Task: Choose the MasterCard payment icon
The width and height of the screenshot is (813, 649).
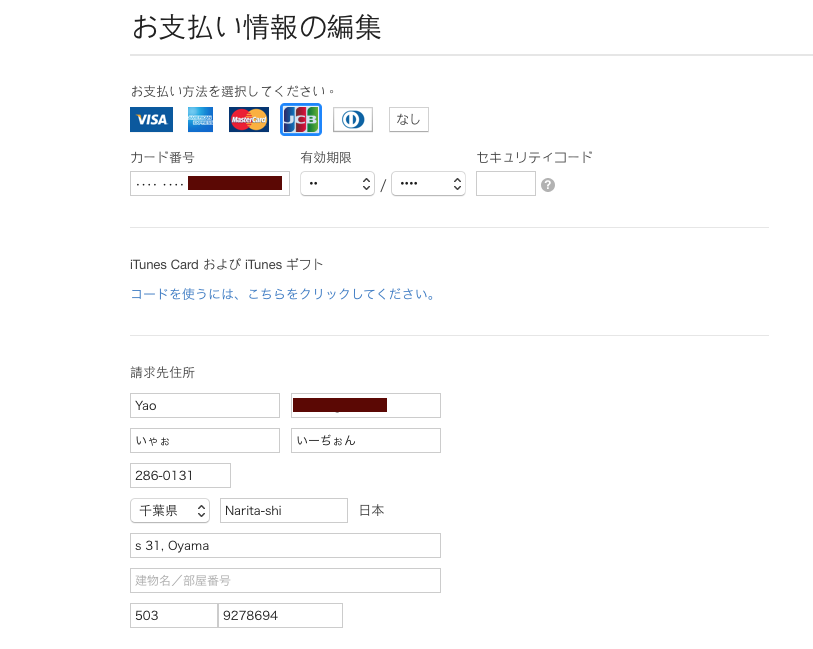Action: pyautogui.click(x=248, y=119)
